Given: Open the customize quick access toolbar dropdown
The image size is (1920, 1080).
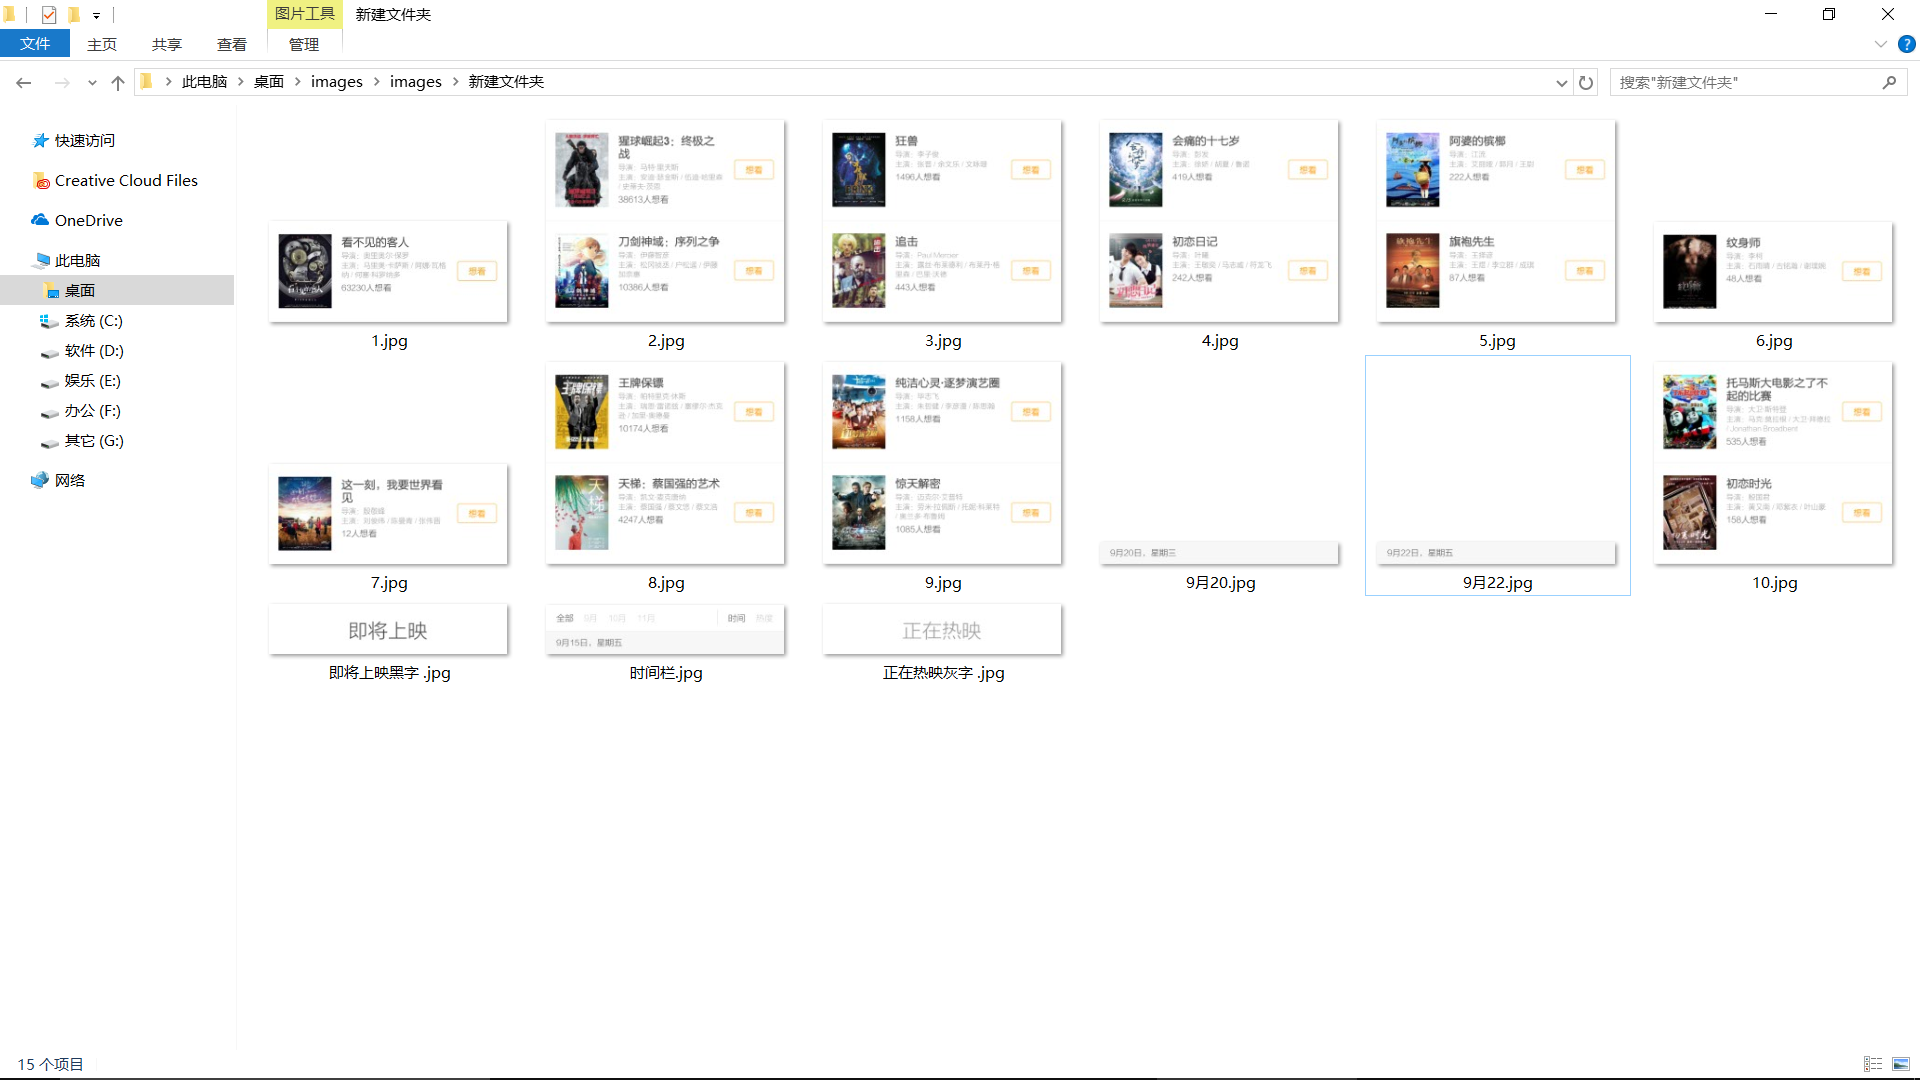Looking at the screenshot, I should (96, 15).
